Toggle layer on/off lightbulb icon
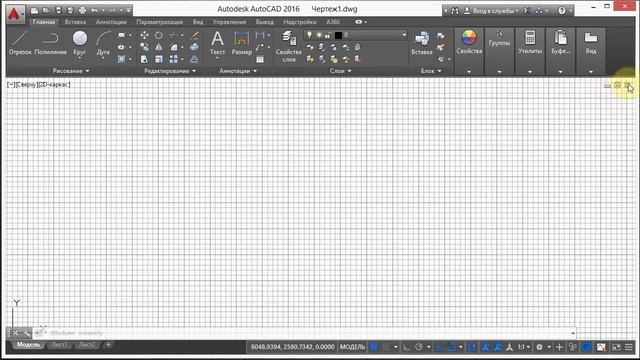The width and height of the screenshot is (640, 360). (309, 35)
